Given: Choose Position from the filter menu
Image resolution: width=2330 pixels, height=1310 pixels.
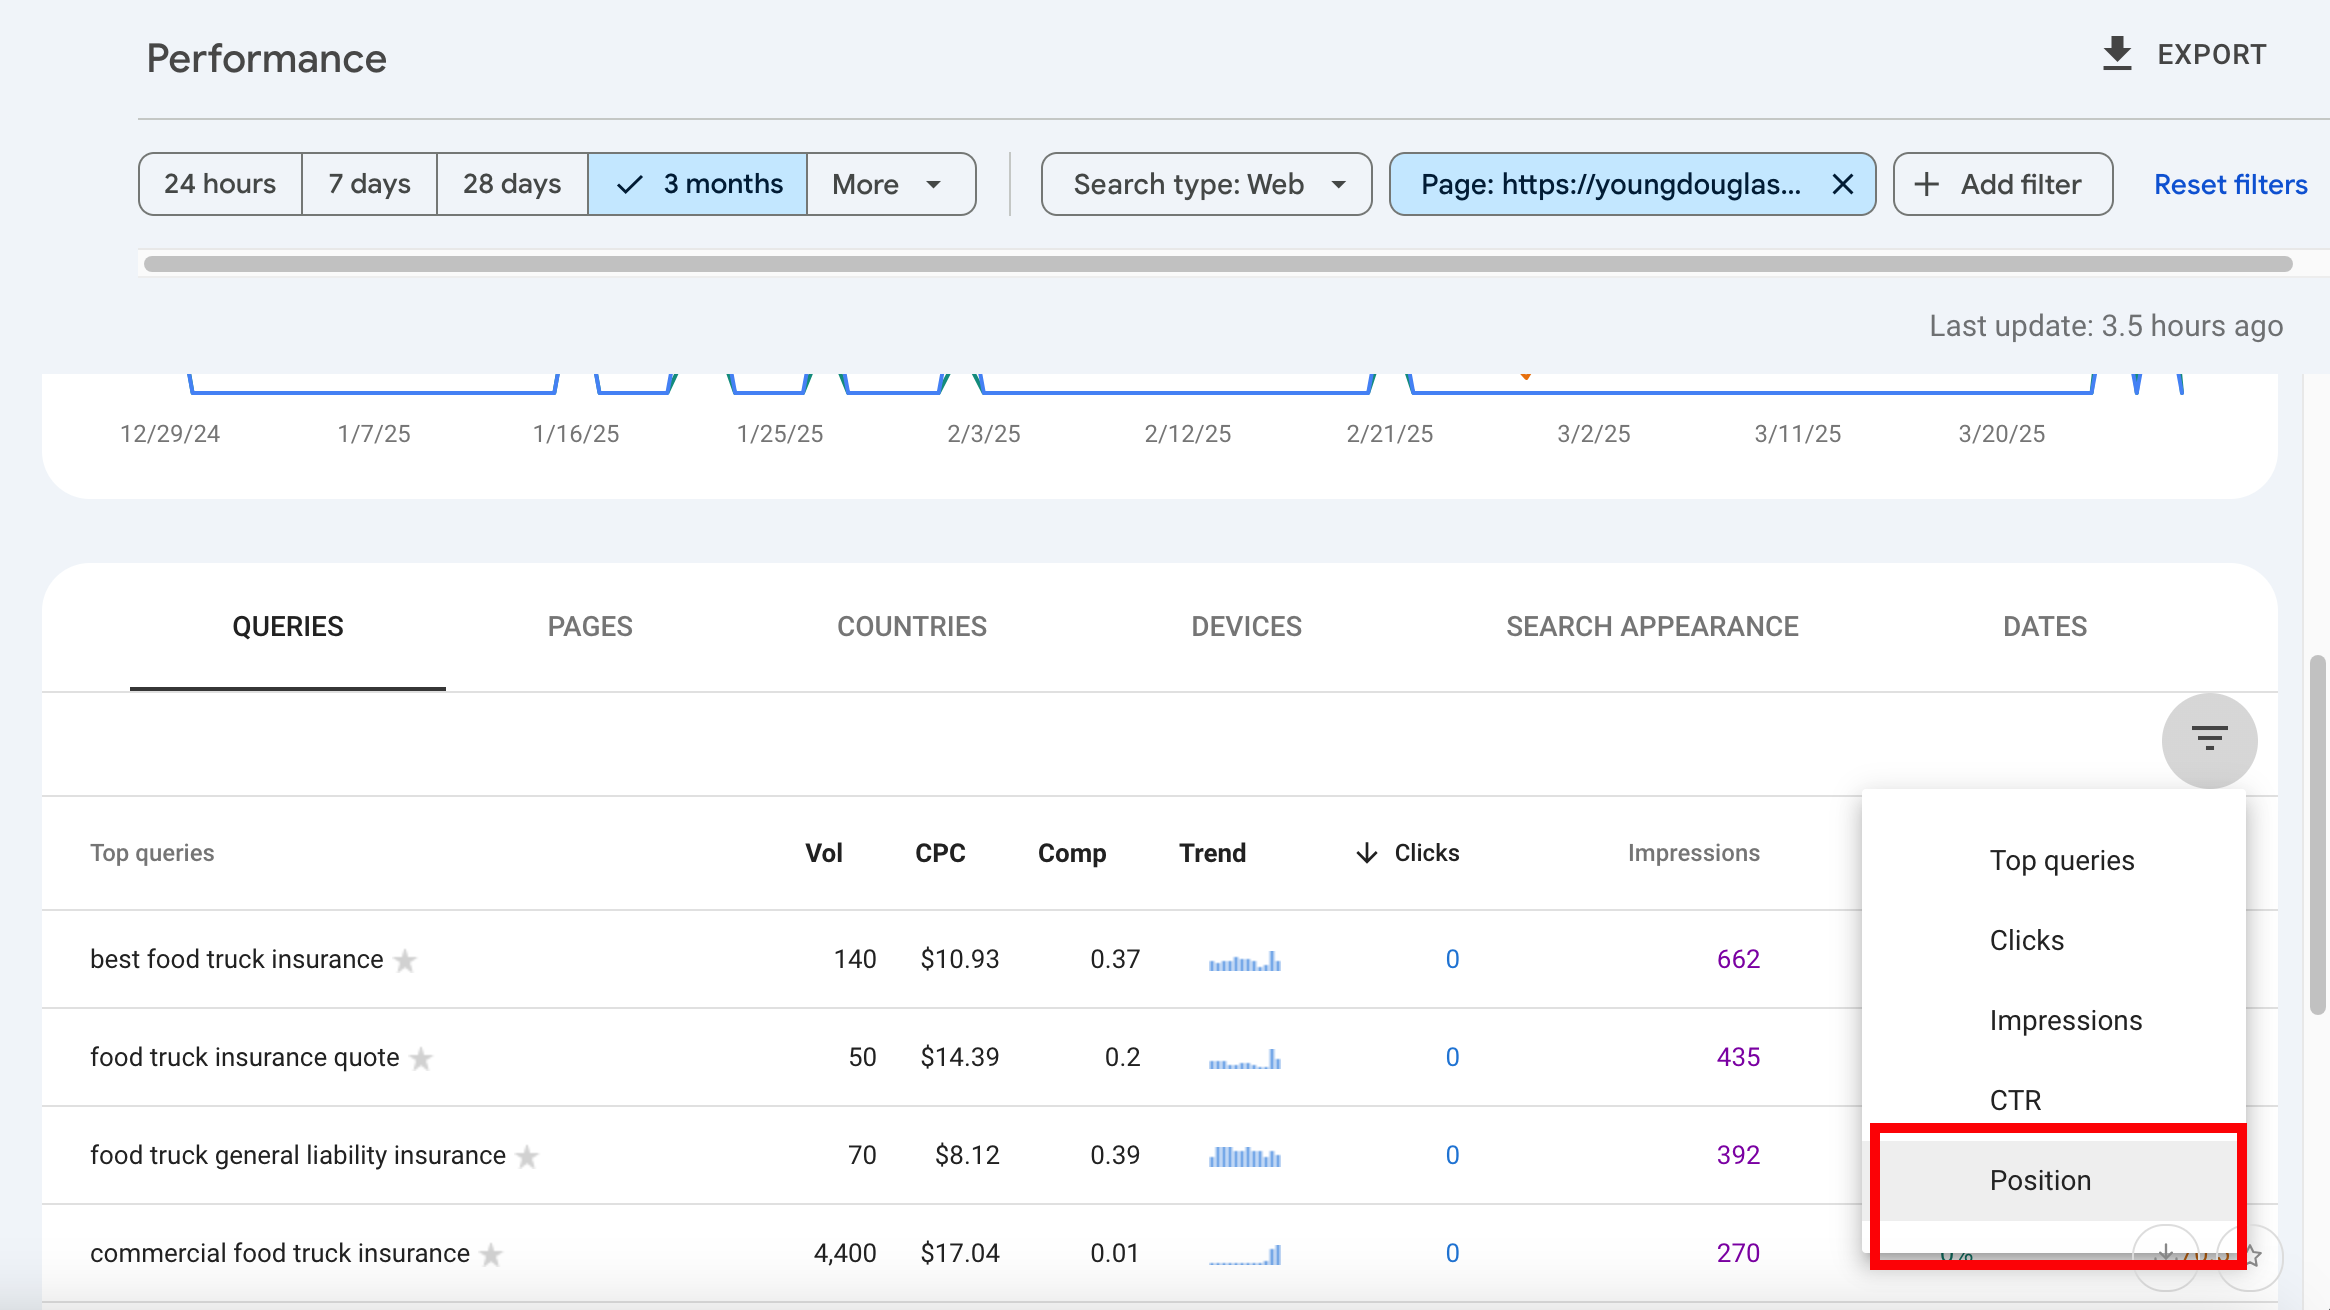Looking at the screenshot, I should point(2040,1180).
